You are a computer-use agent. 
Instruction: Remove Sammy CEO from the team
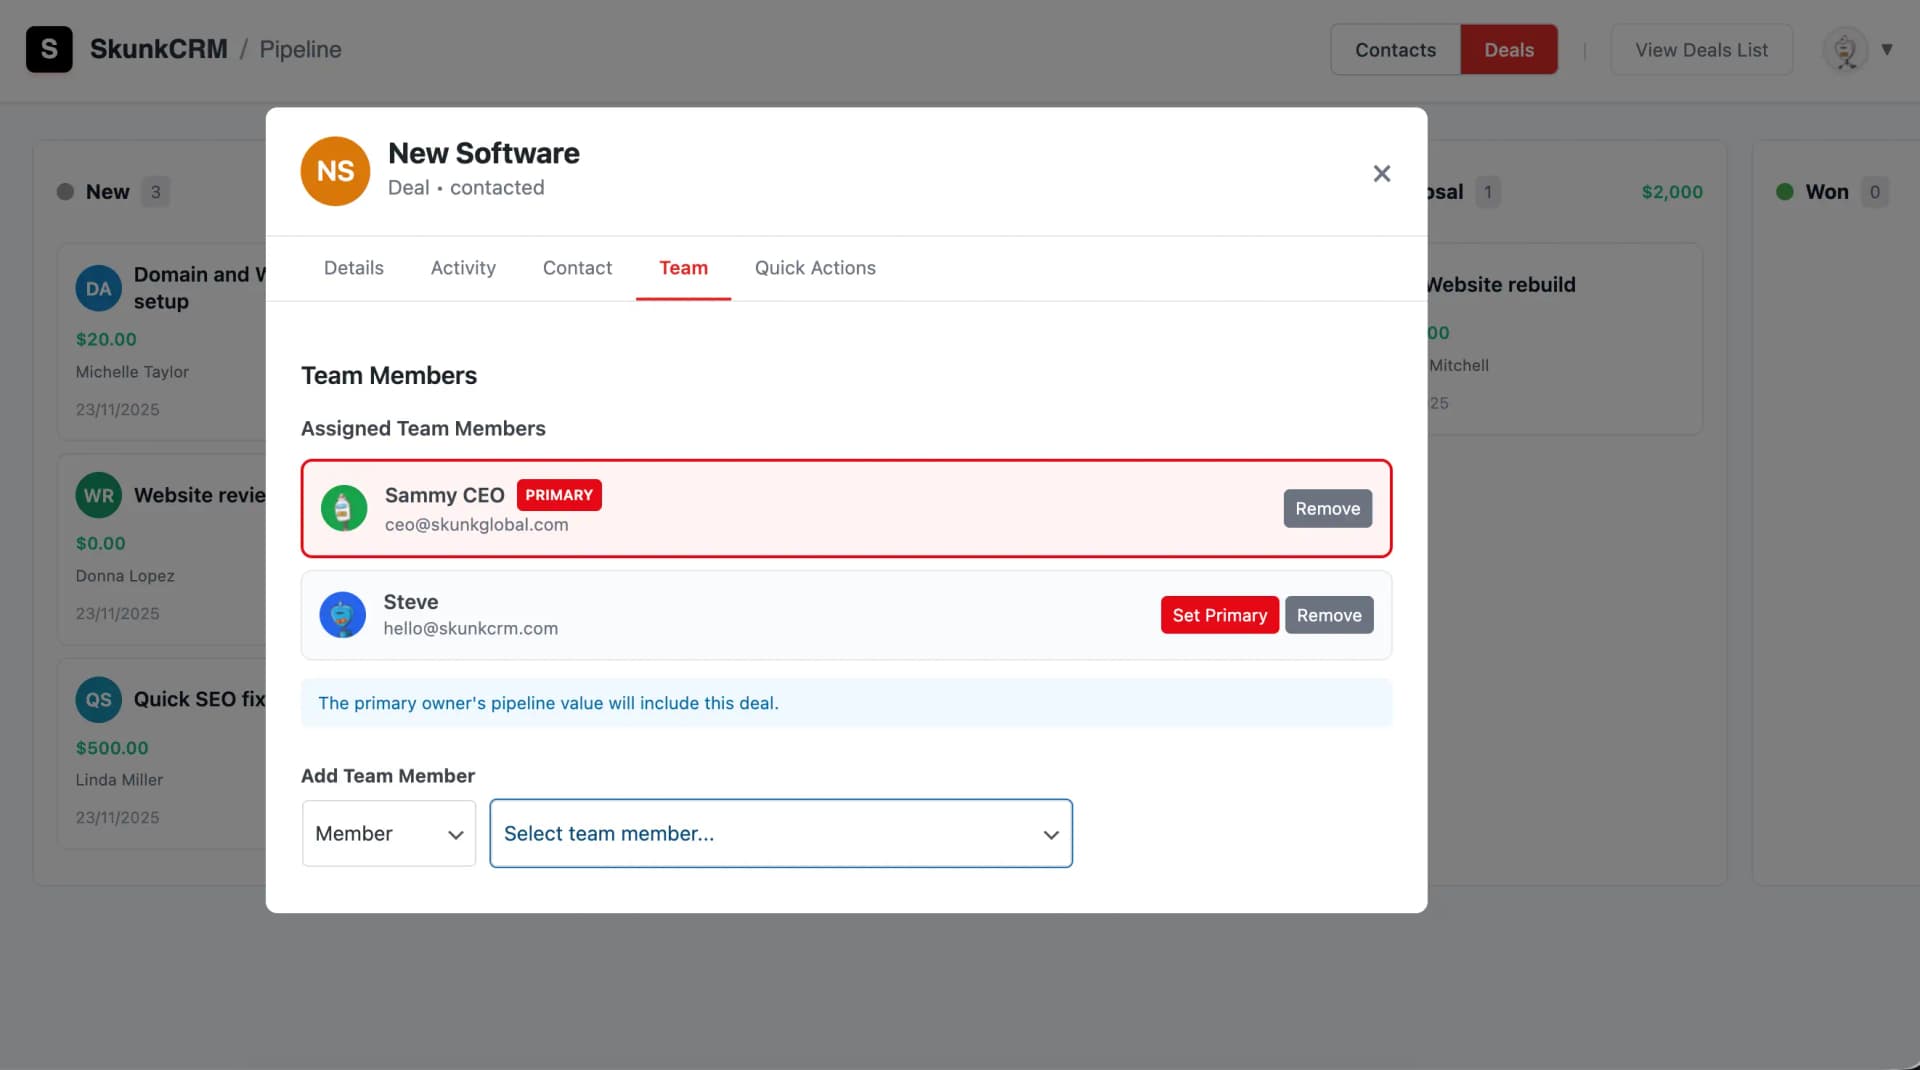(1327, 508)
